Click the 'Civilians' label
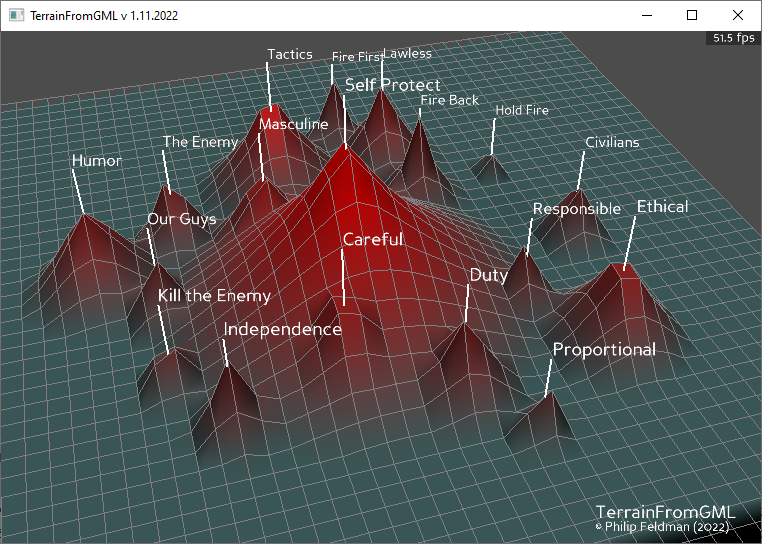This screenshot has height=544, width=762. [x=612, y=143]
